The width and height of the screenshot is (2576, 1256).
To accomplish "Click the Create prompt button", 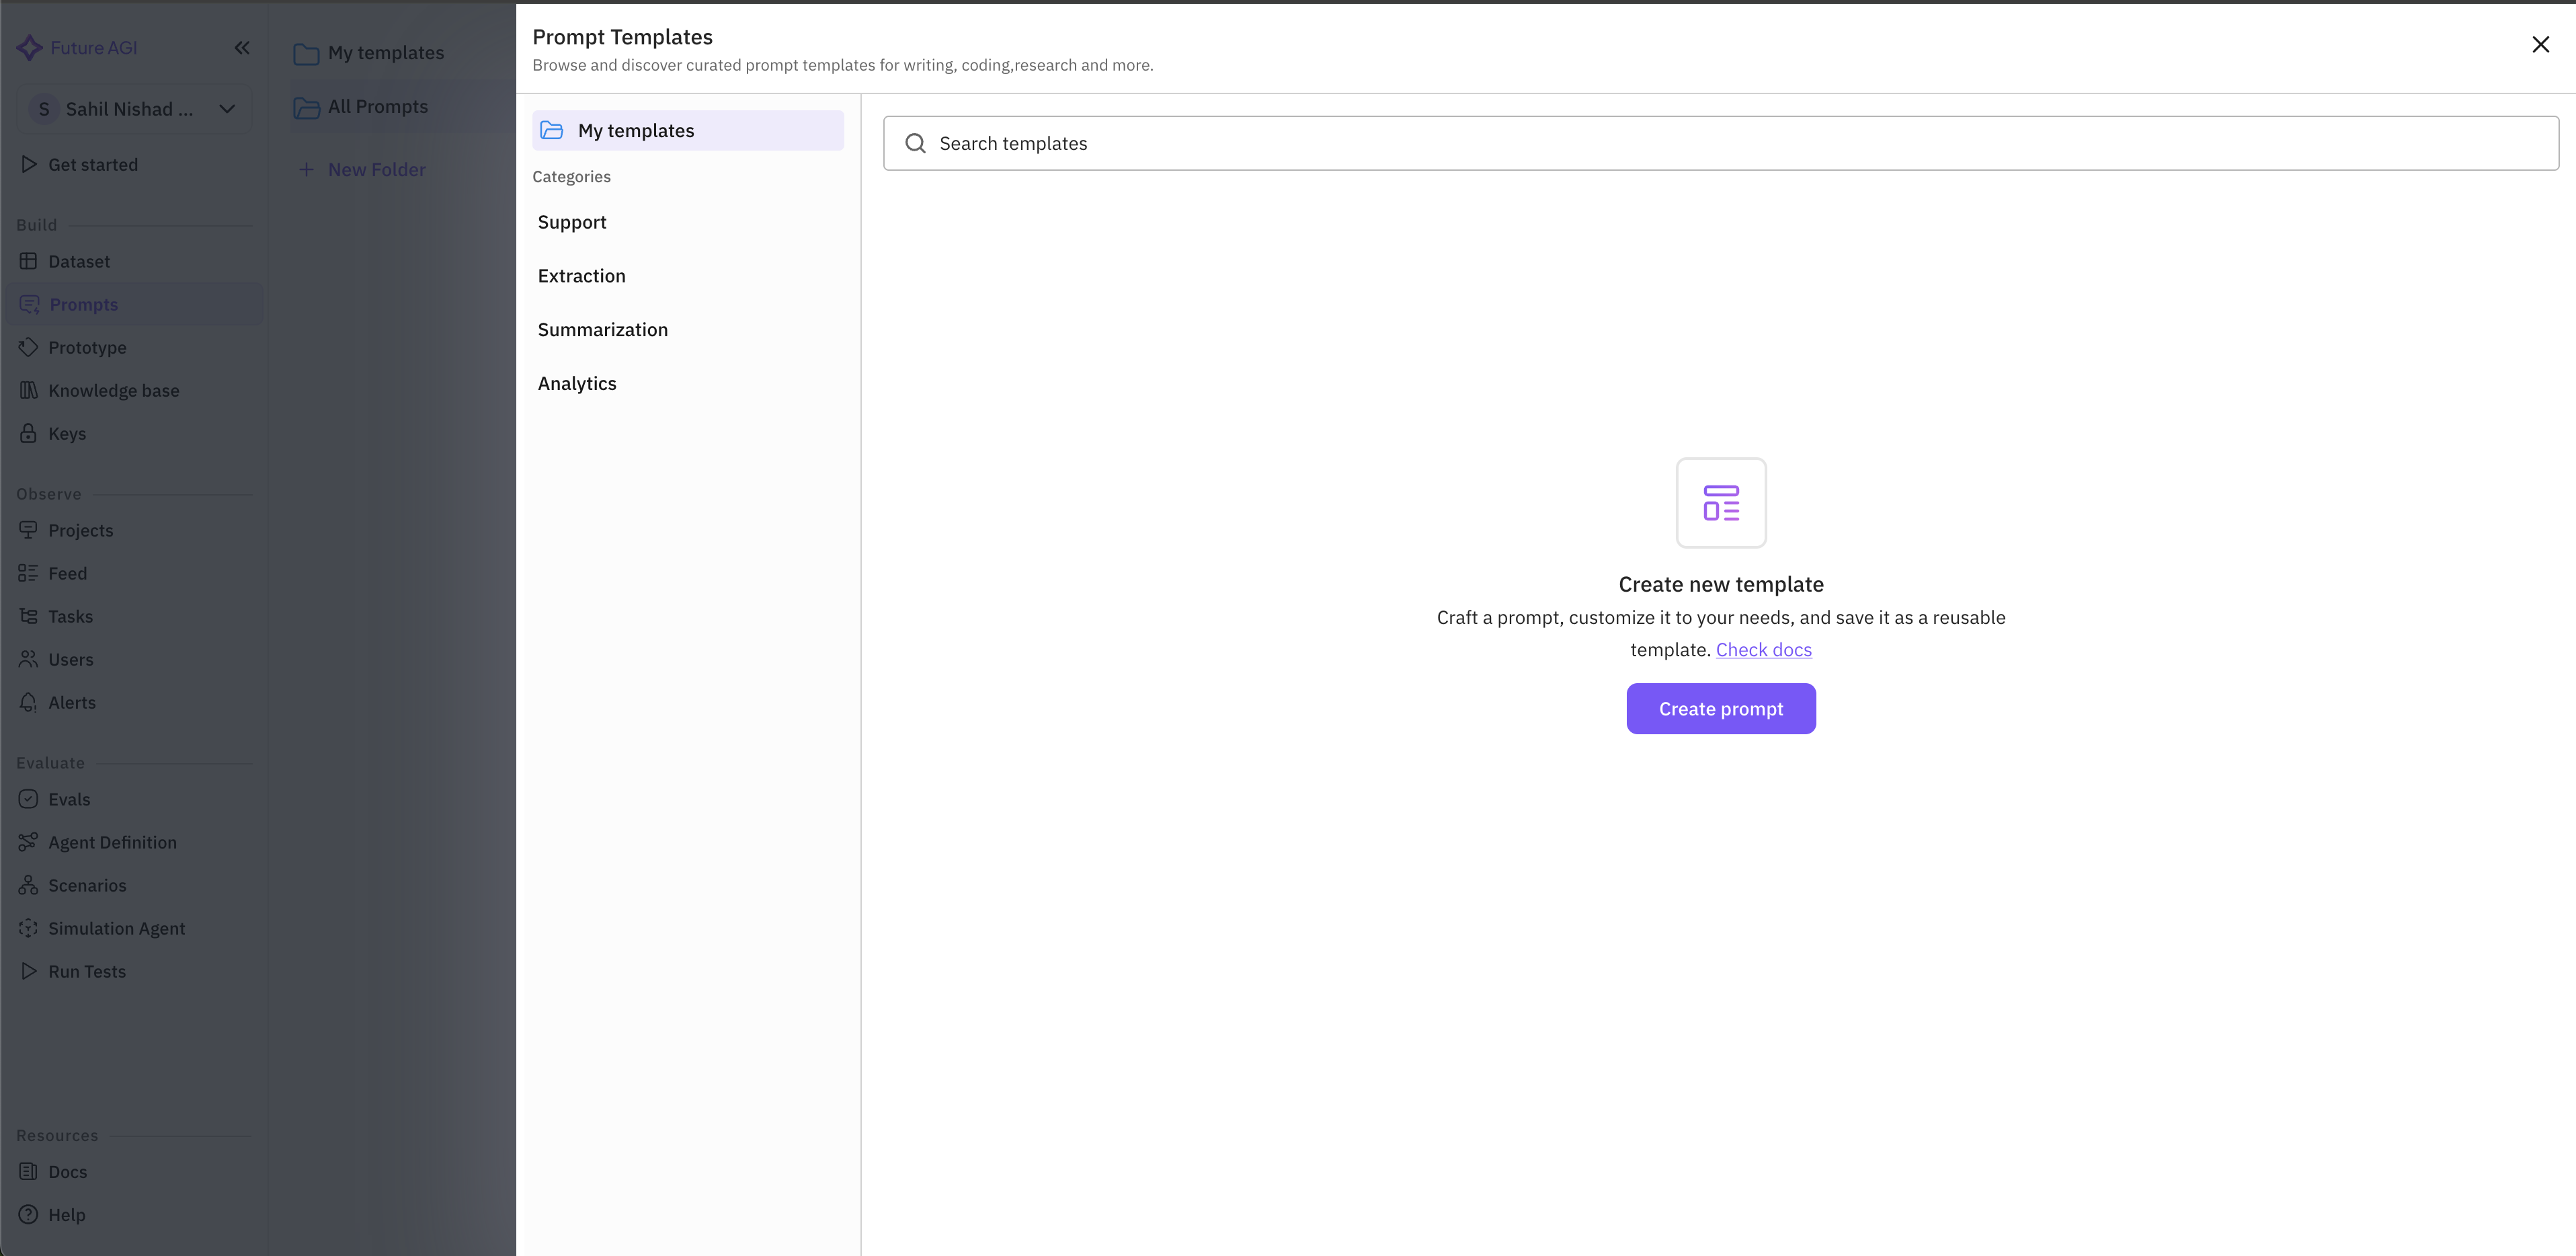I will (1720, 708).
